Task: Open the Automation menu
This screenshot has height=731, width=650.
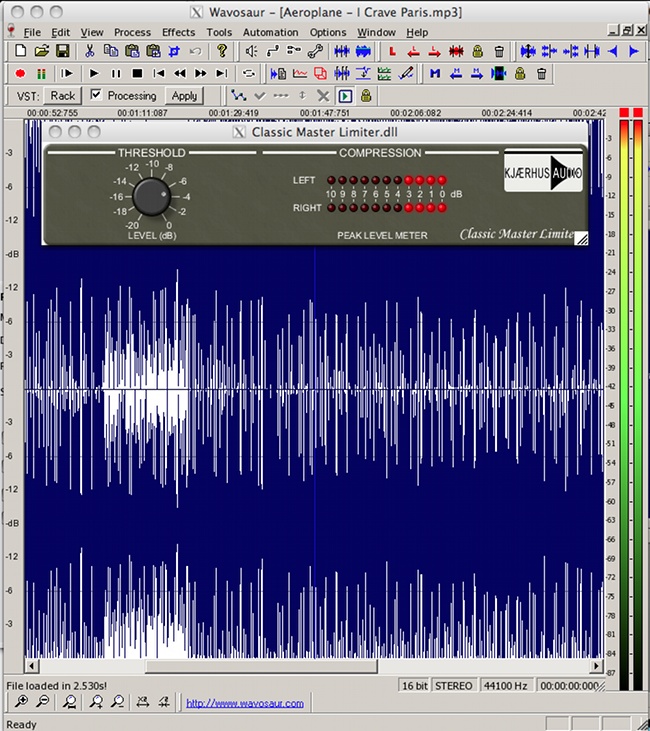Action: tap(270, 32)
